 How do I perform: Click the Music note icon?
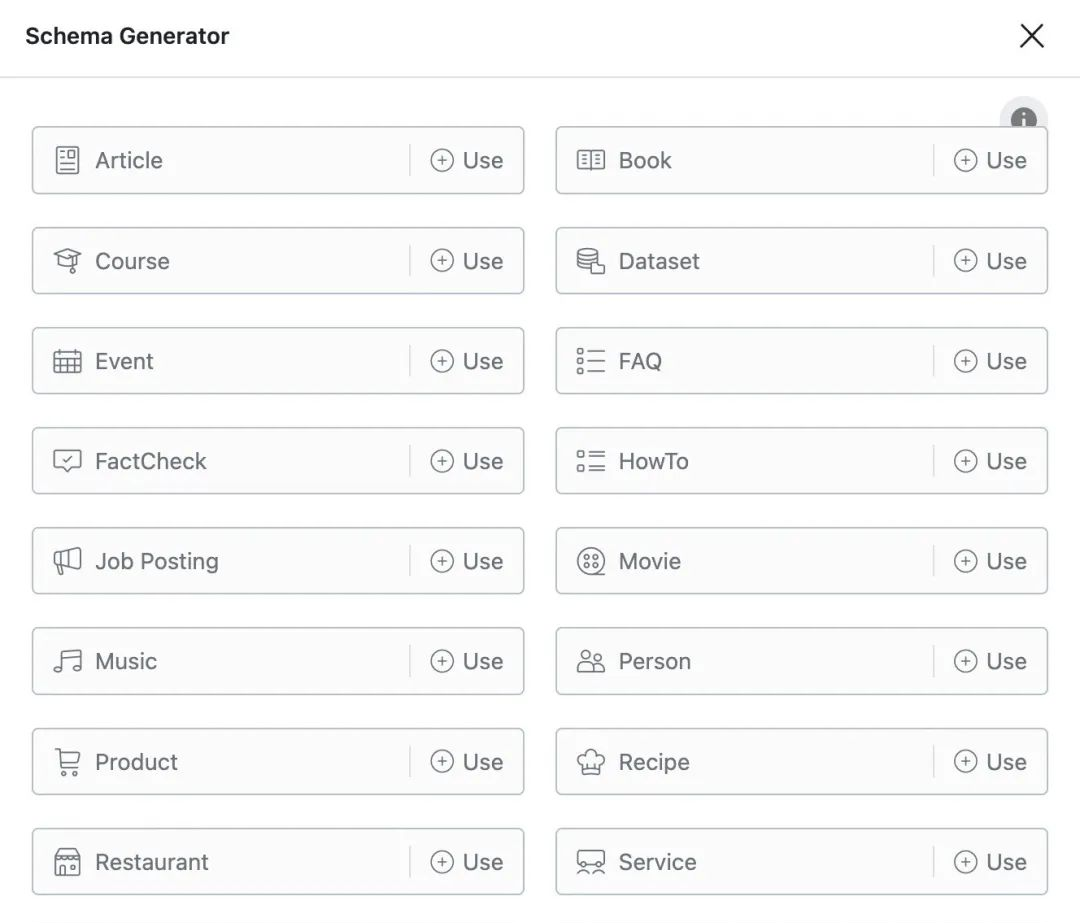[x=67, y=661]
